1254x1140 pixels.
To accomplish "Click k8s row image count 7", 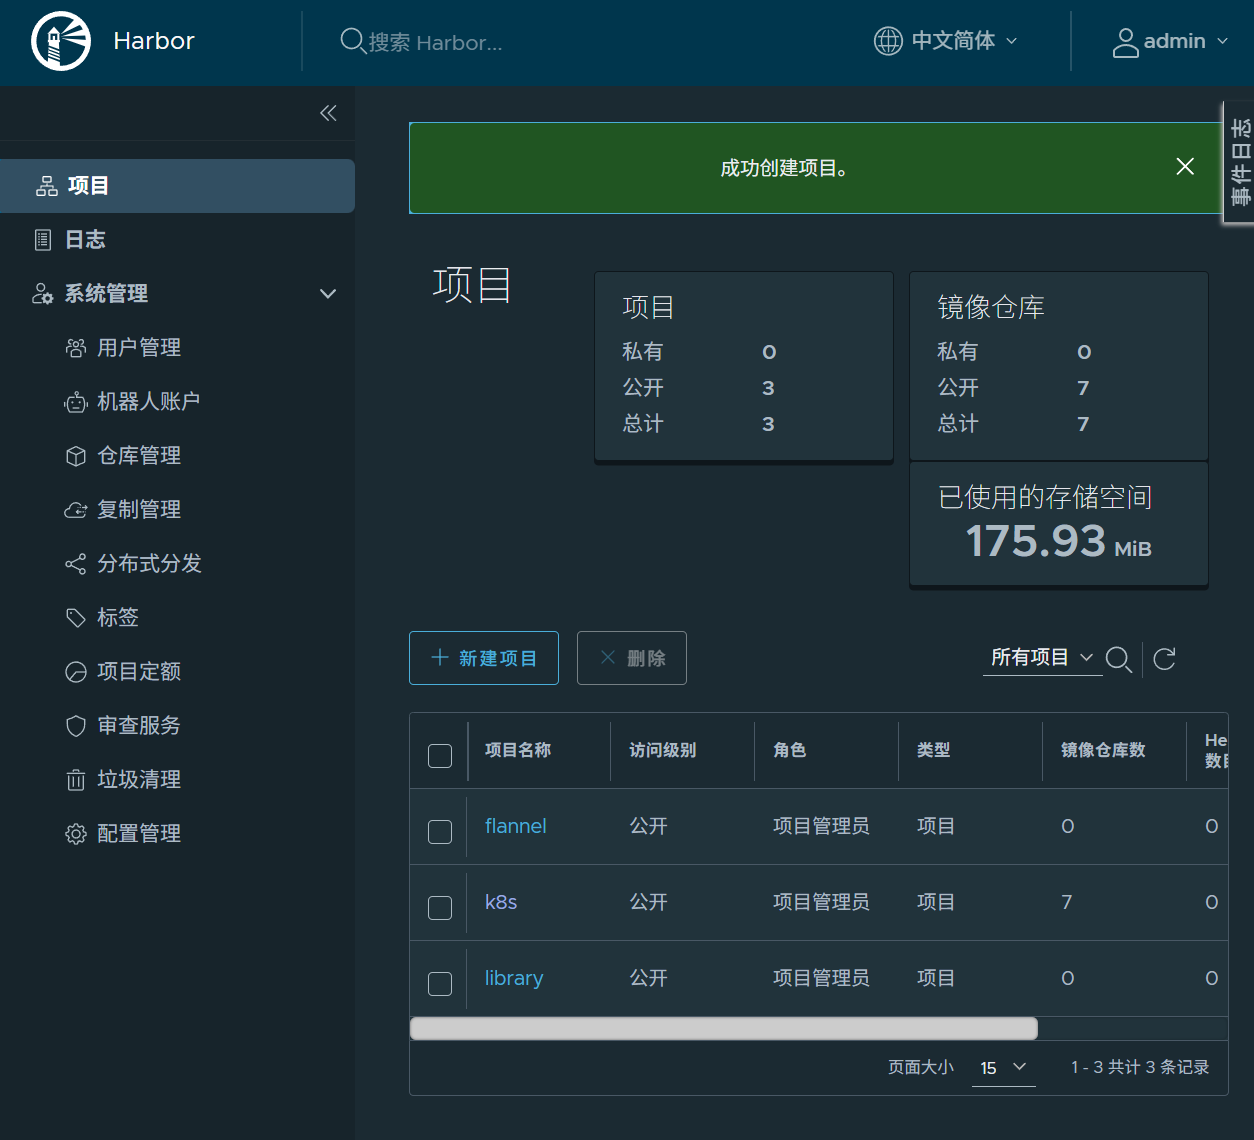I will [x=1067, y=902].
